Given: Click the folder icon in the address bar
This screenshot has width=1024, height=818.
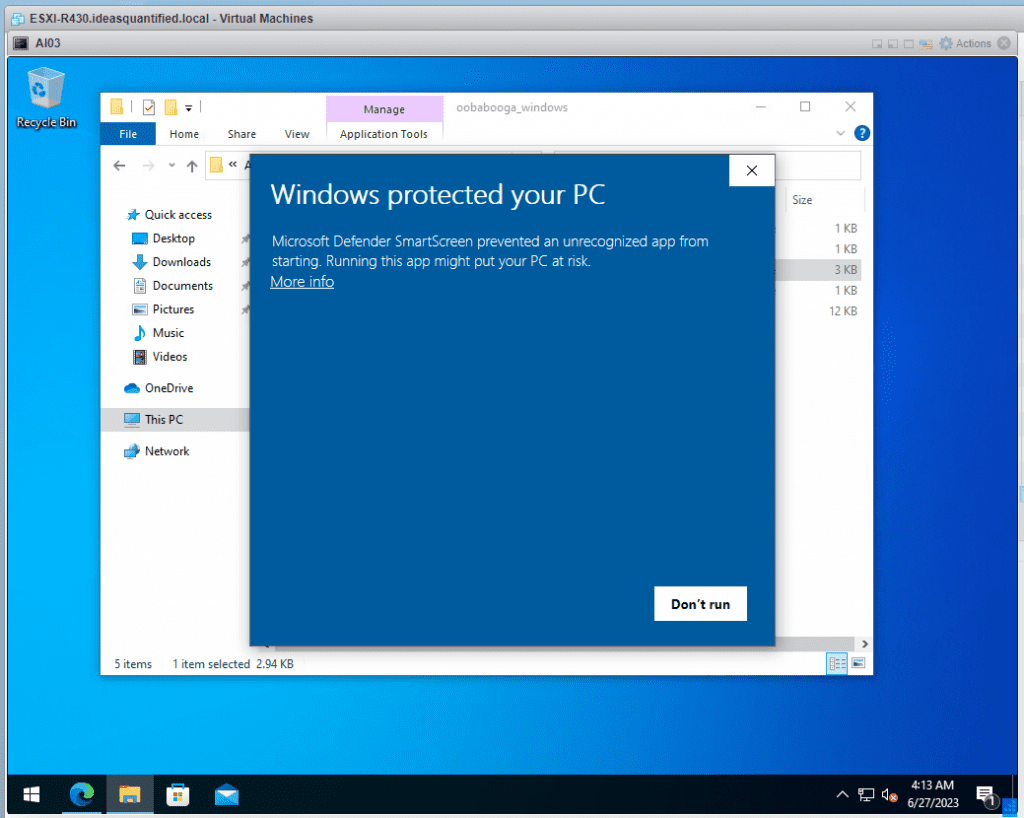Looking at the screenshot, I should 216,165.
